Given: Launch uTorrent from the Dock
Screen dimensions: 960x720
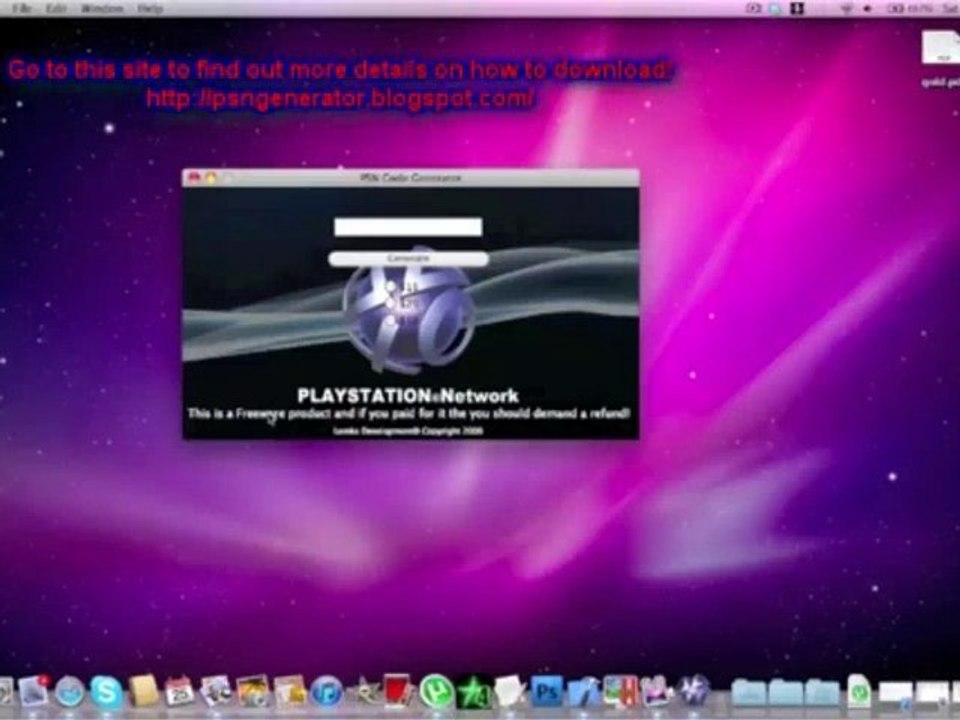Looking at the screenshot, I should pos(436,692).
